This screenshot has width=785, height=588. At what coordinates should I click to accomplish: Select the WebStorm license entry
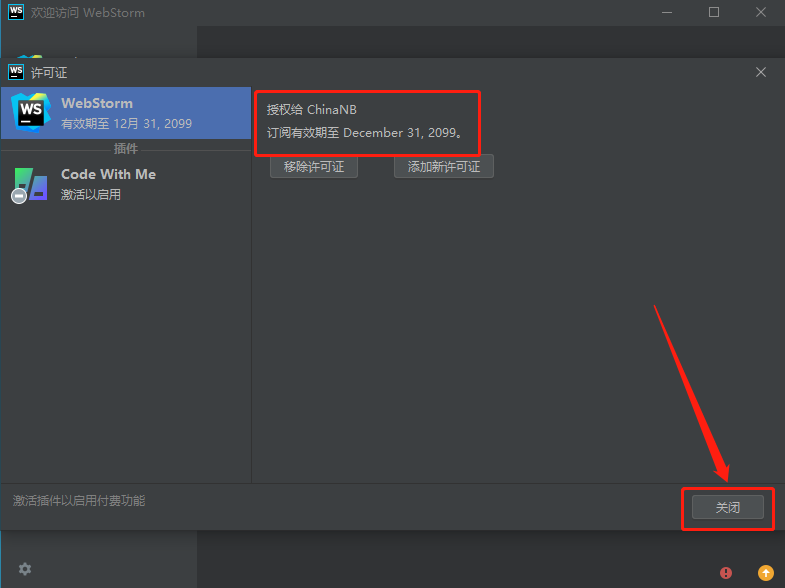[x=126, y=113]
